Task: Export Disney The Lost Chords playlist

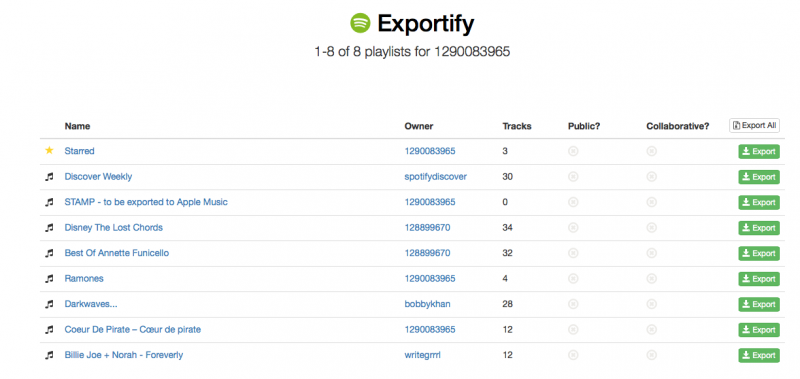Action: tap(759, 228)
